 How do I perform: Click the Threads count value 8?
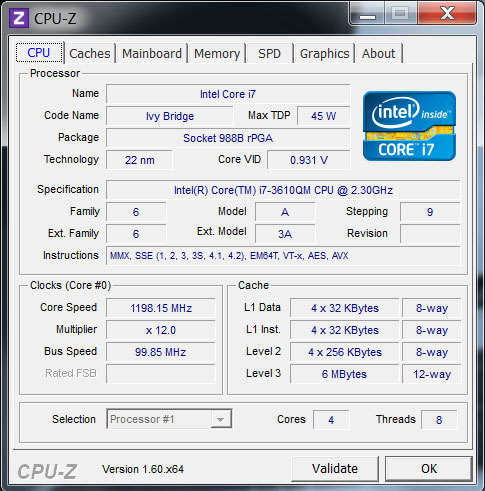pyautogui.click(x=439, y=420)
